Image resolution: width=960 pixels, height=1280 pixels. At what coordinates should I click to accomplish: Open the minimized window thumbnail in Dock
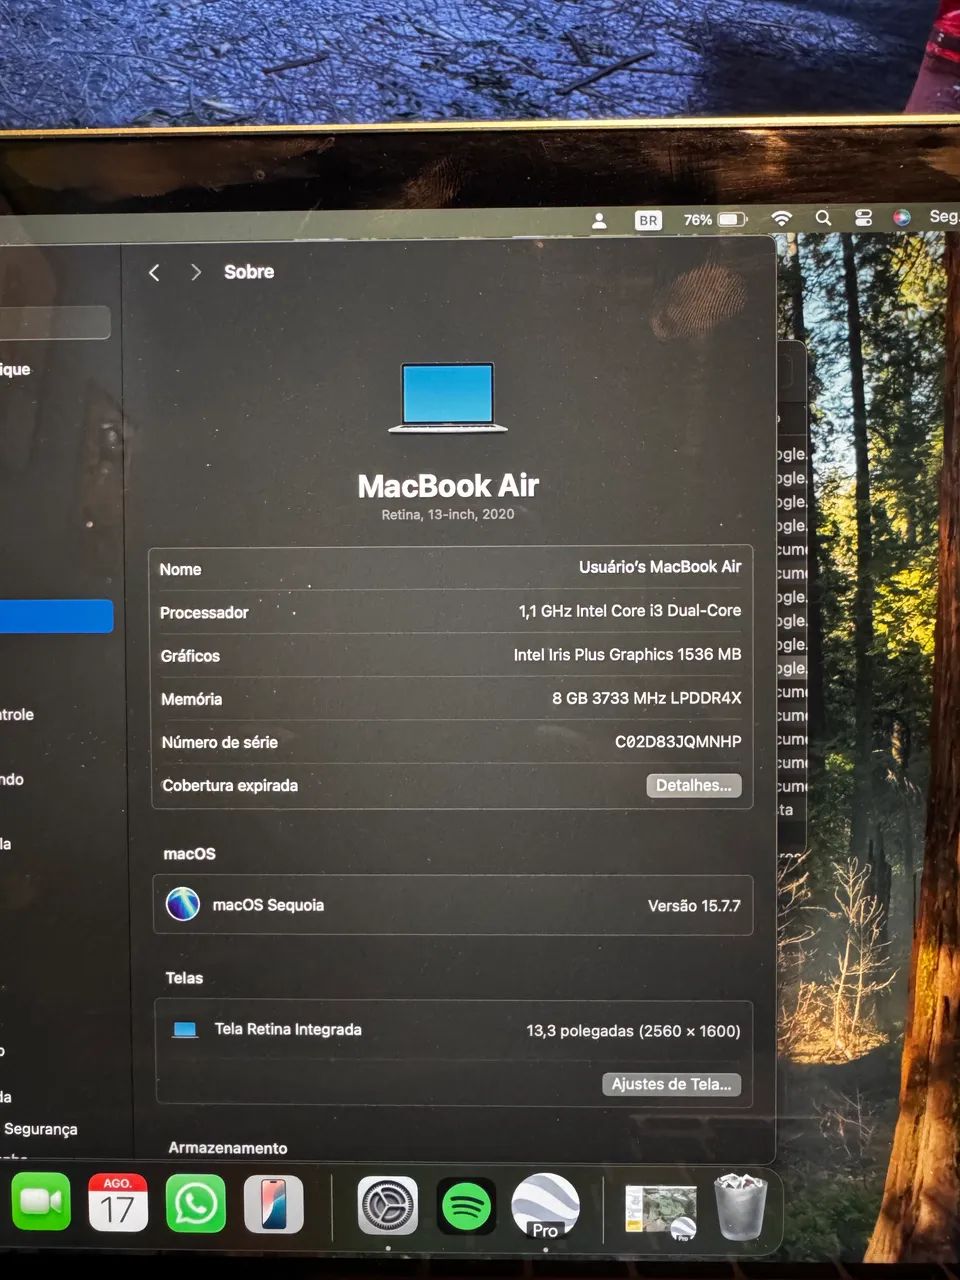pyautogui.click(x=660, y=1212)
